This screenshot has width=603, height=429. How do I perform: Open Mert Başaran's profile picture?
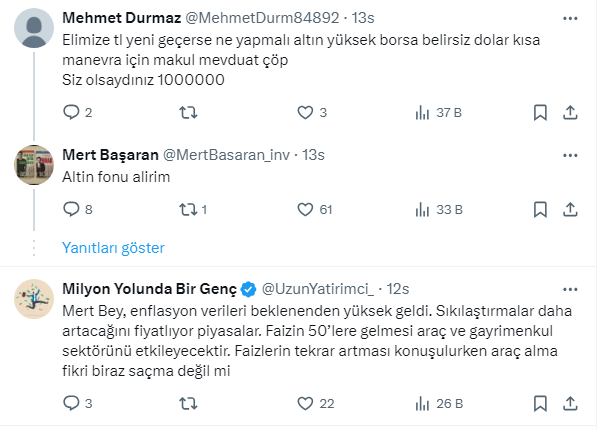coord(37,165)
